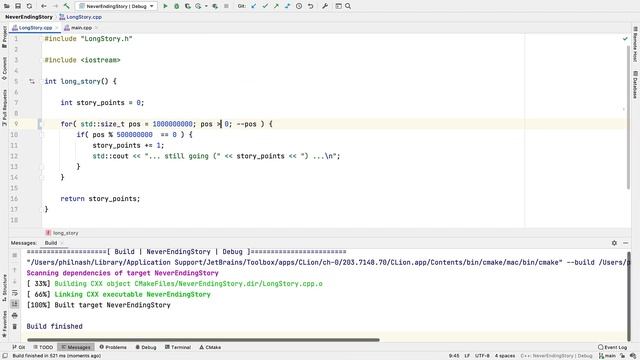640x360 pixels.
Task: Click the Messages horizontal scrollbar
Action: (203, 340)
